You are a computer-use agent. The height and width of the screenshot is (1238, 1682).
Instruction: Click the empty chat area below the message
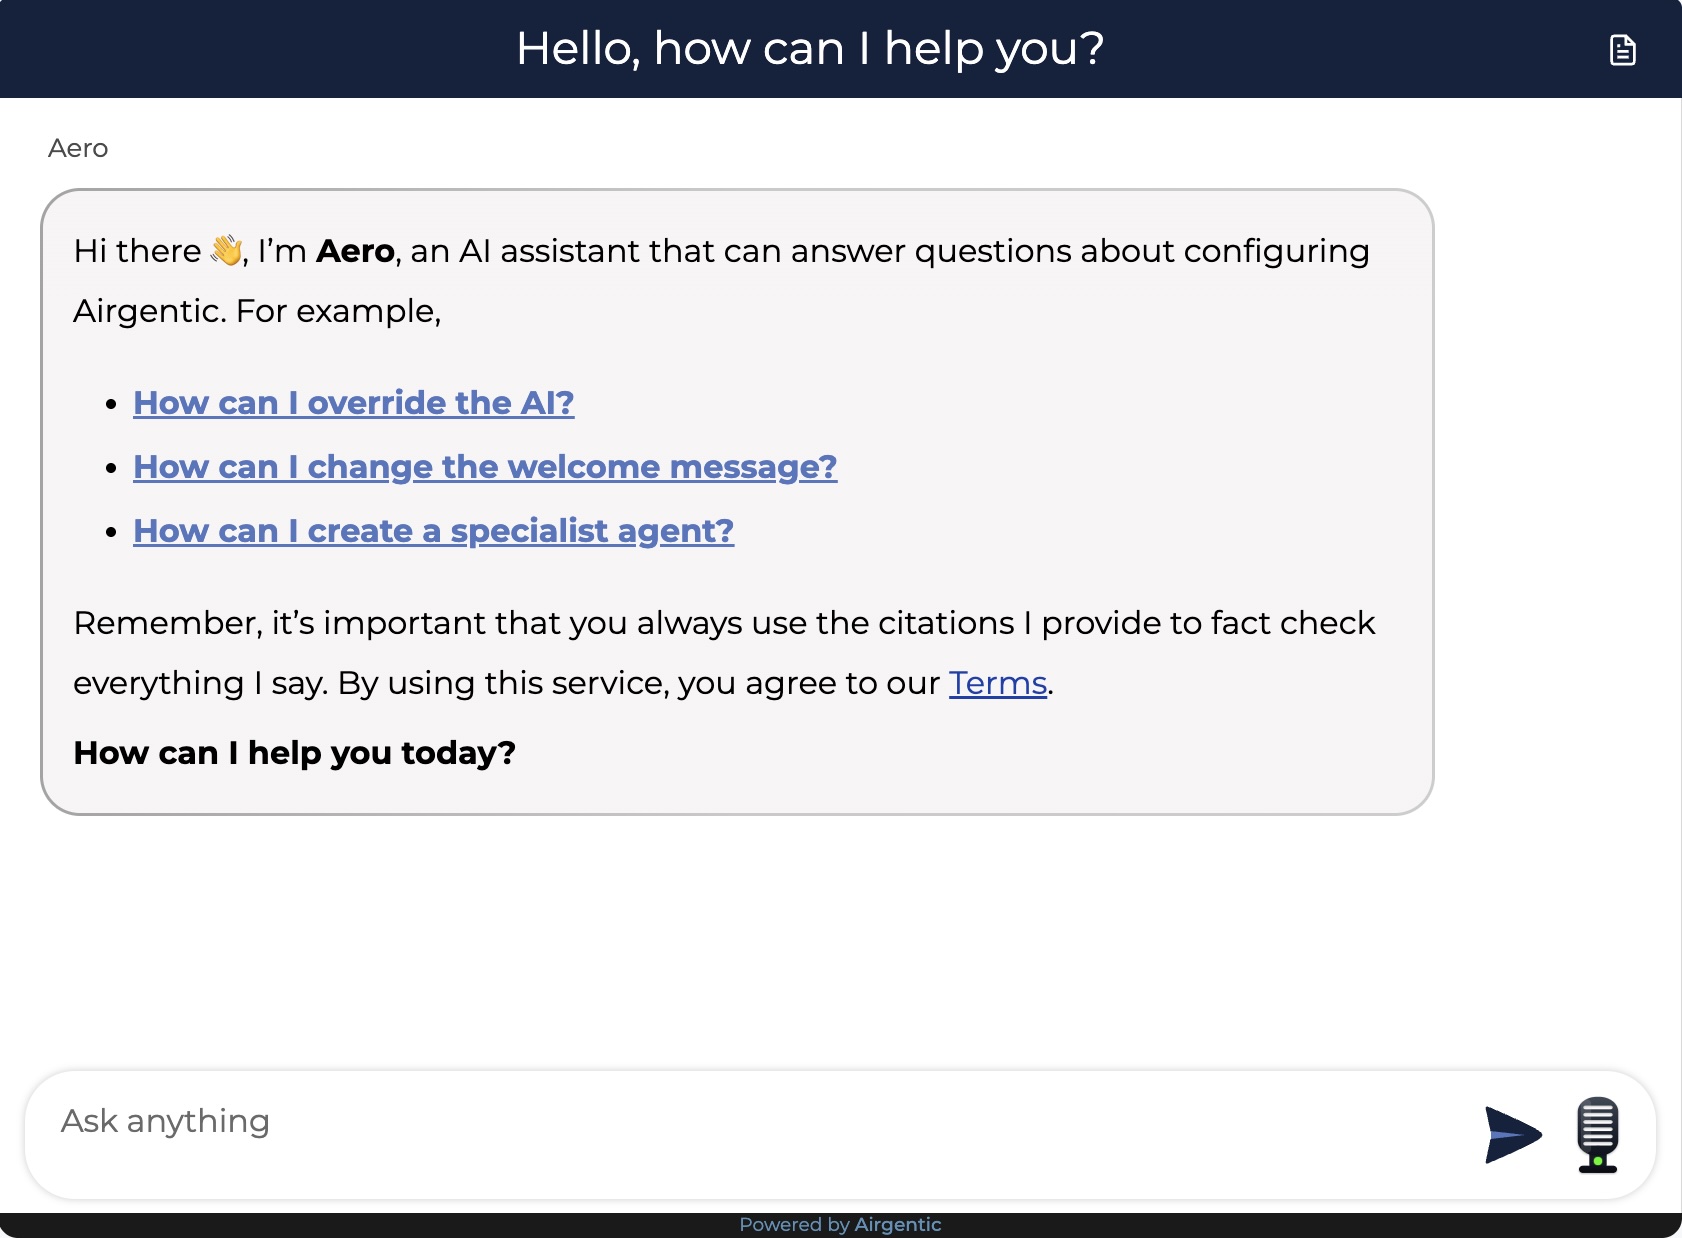click(840, 940)
